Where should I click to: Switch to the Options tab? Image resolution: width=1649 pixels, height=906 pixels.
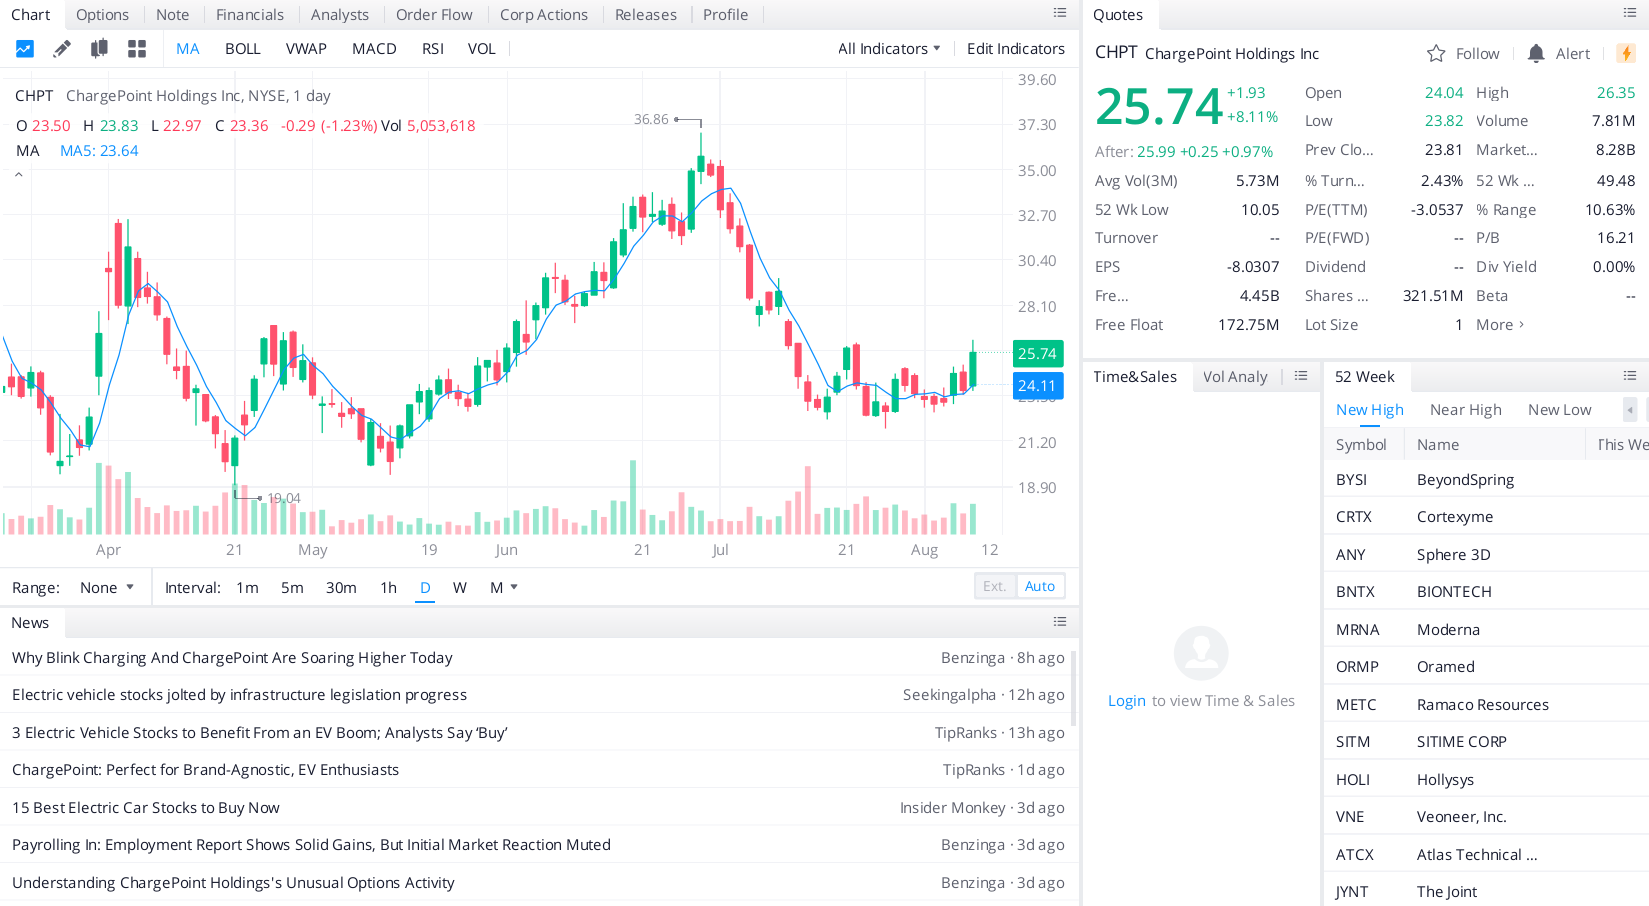pos(102,15)
